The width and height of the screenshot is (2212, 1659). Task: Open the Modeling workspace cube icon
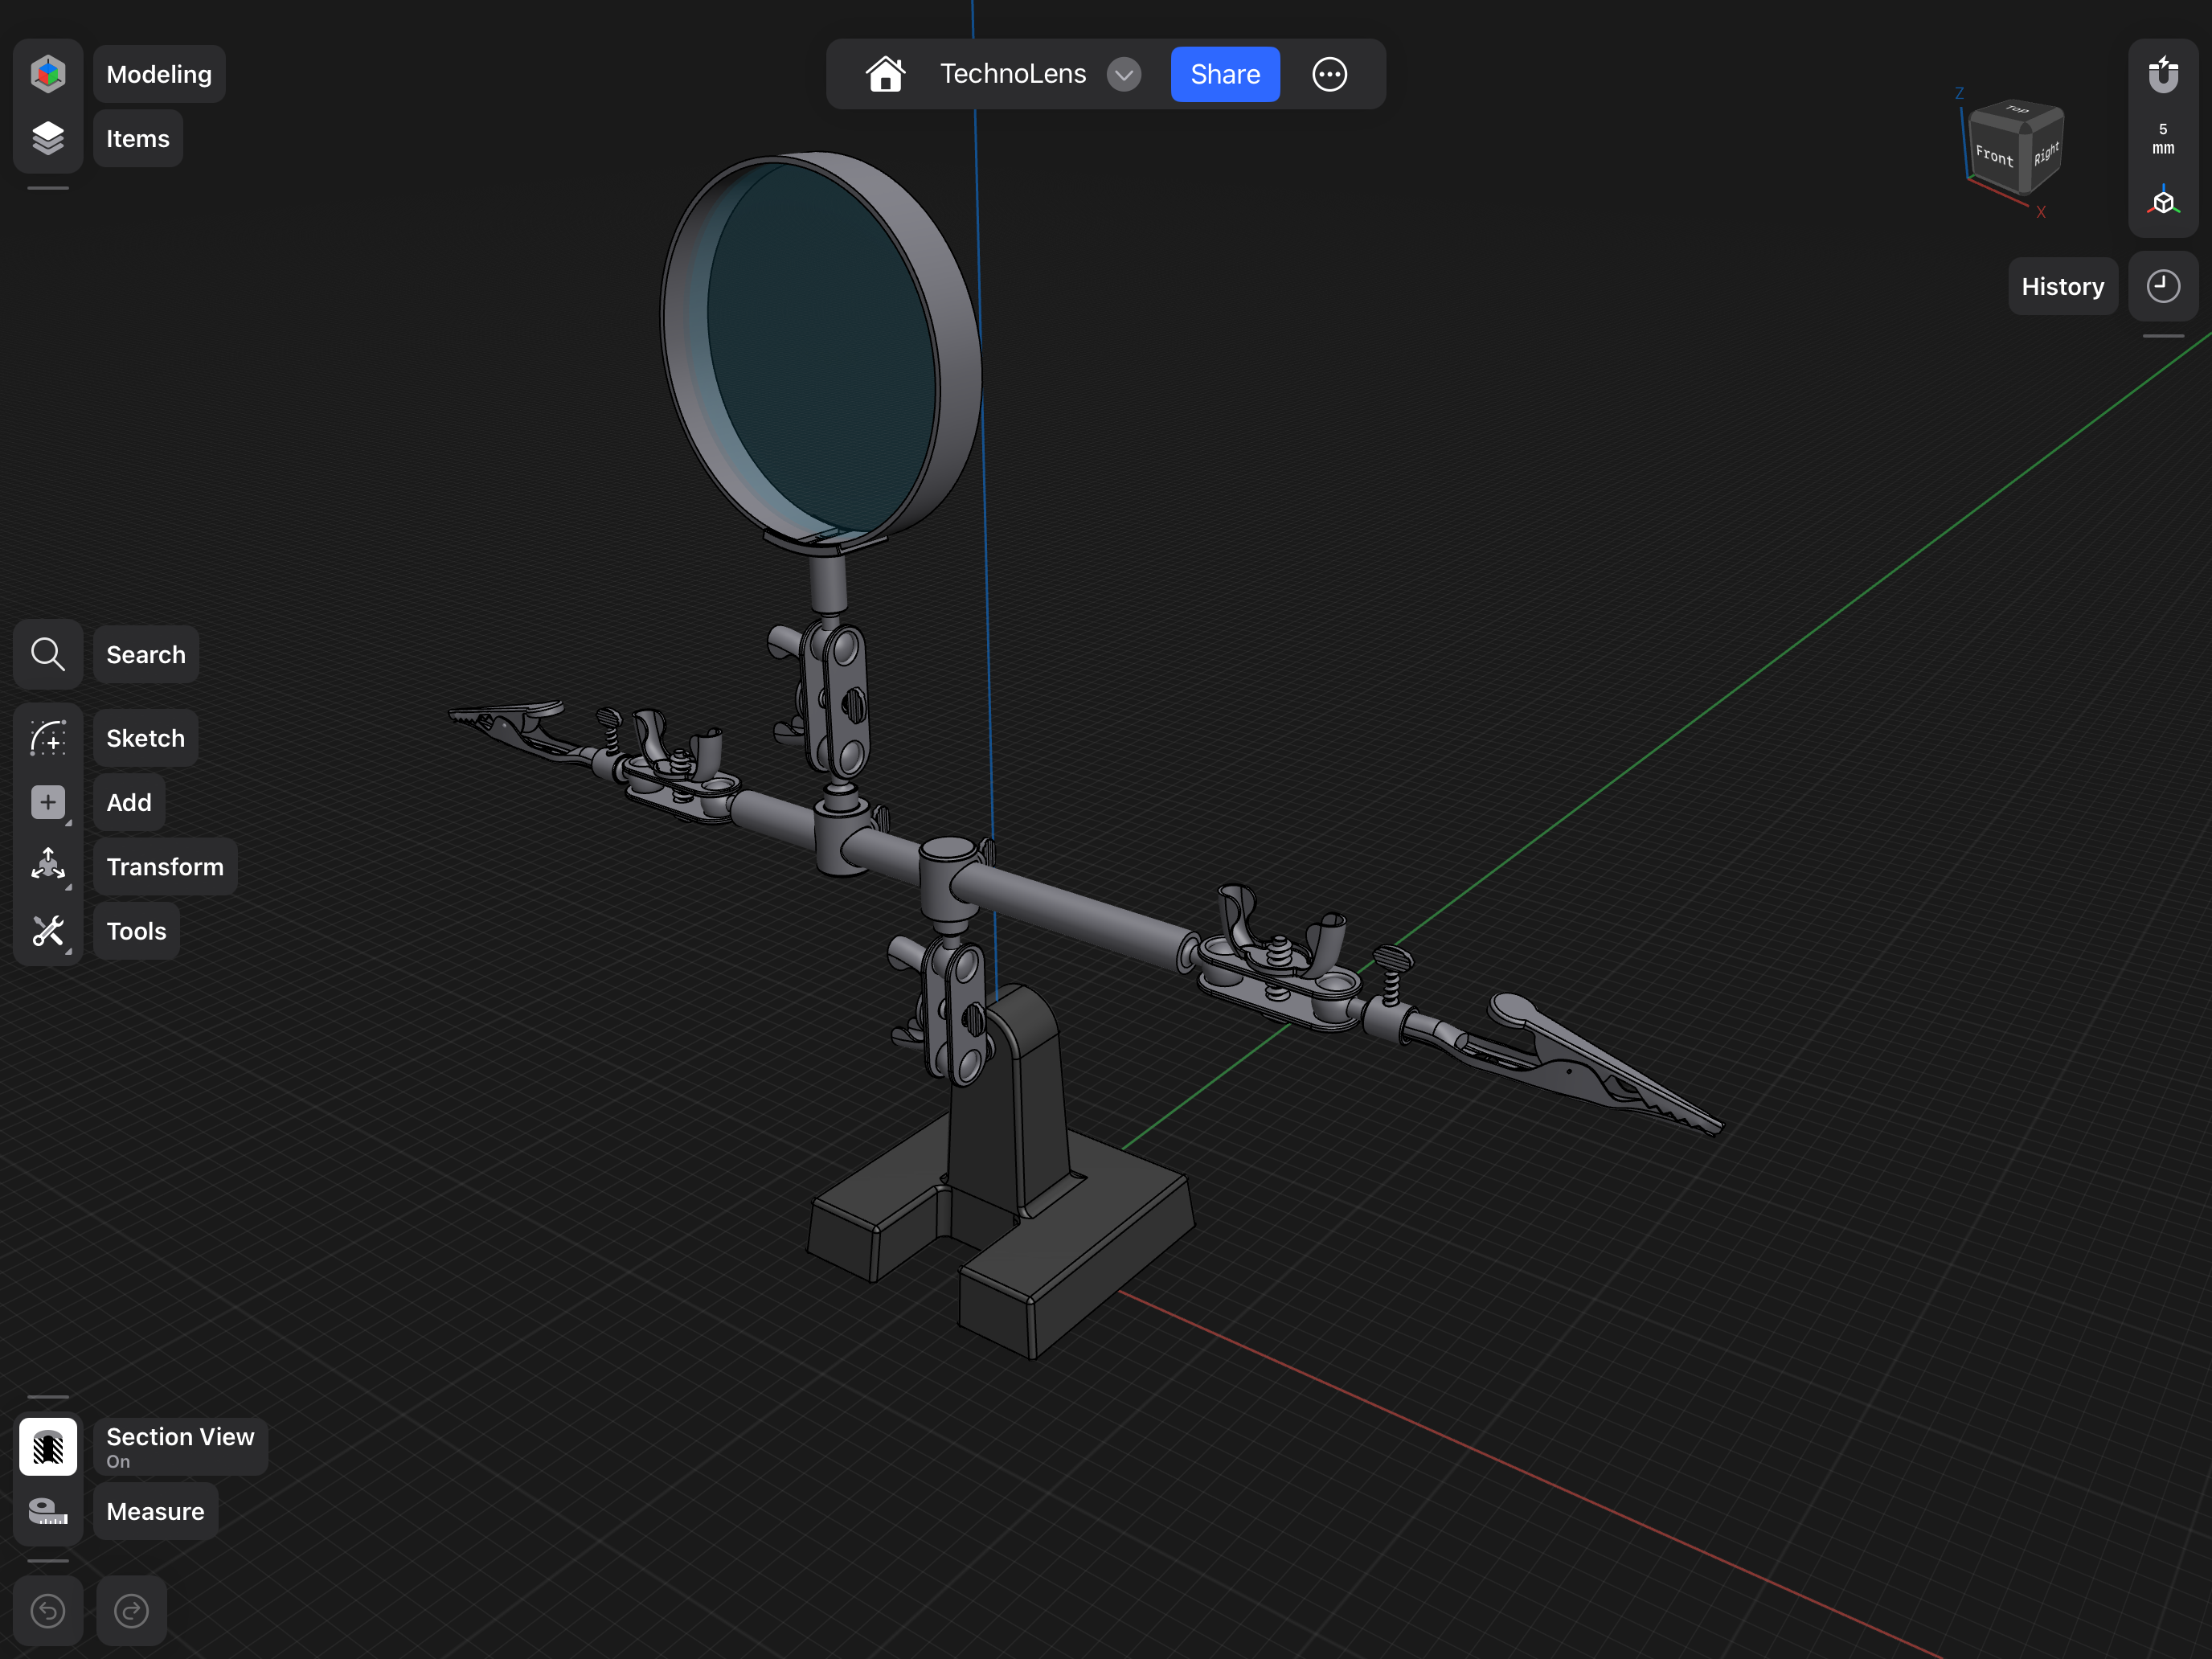[x=48, y=74]
